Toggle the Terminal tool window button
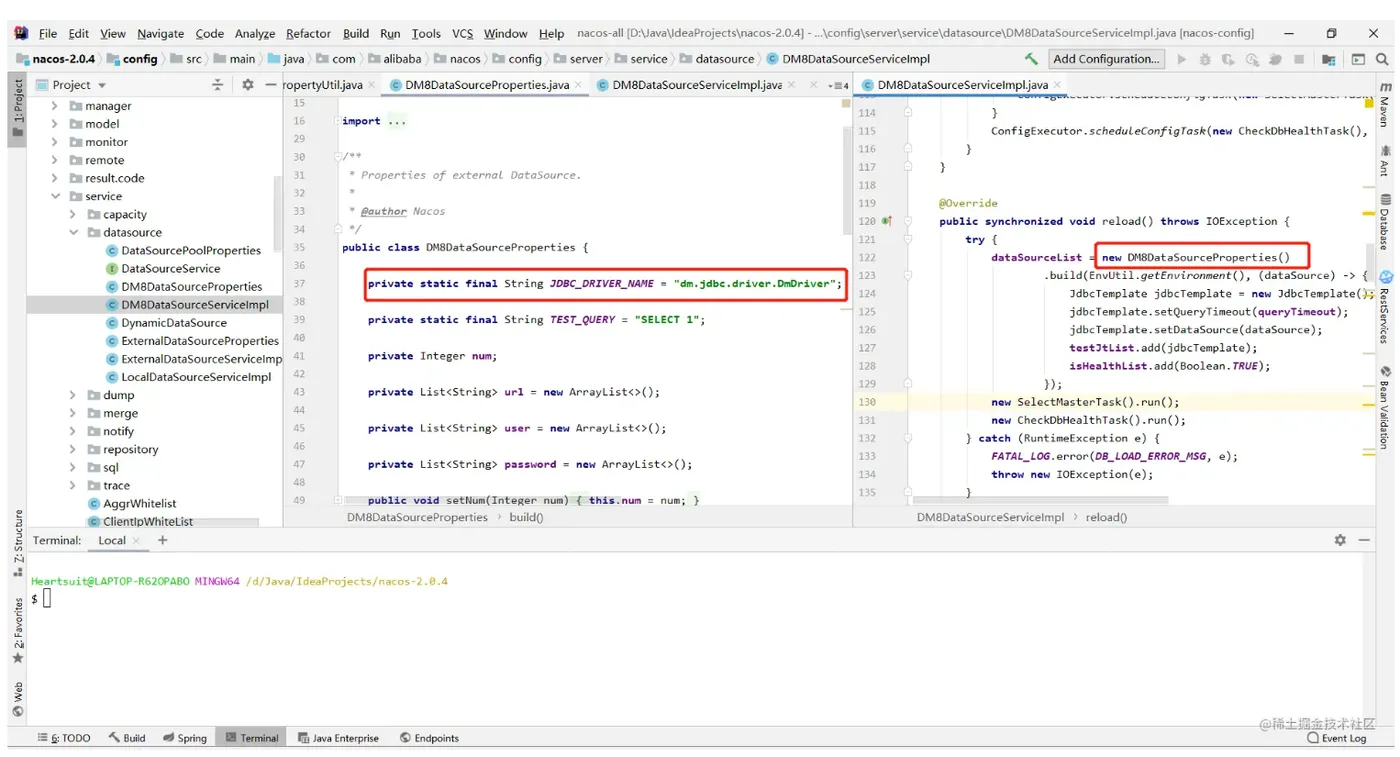1400x757 pixels. tap(251, 738)
